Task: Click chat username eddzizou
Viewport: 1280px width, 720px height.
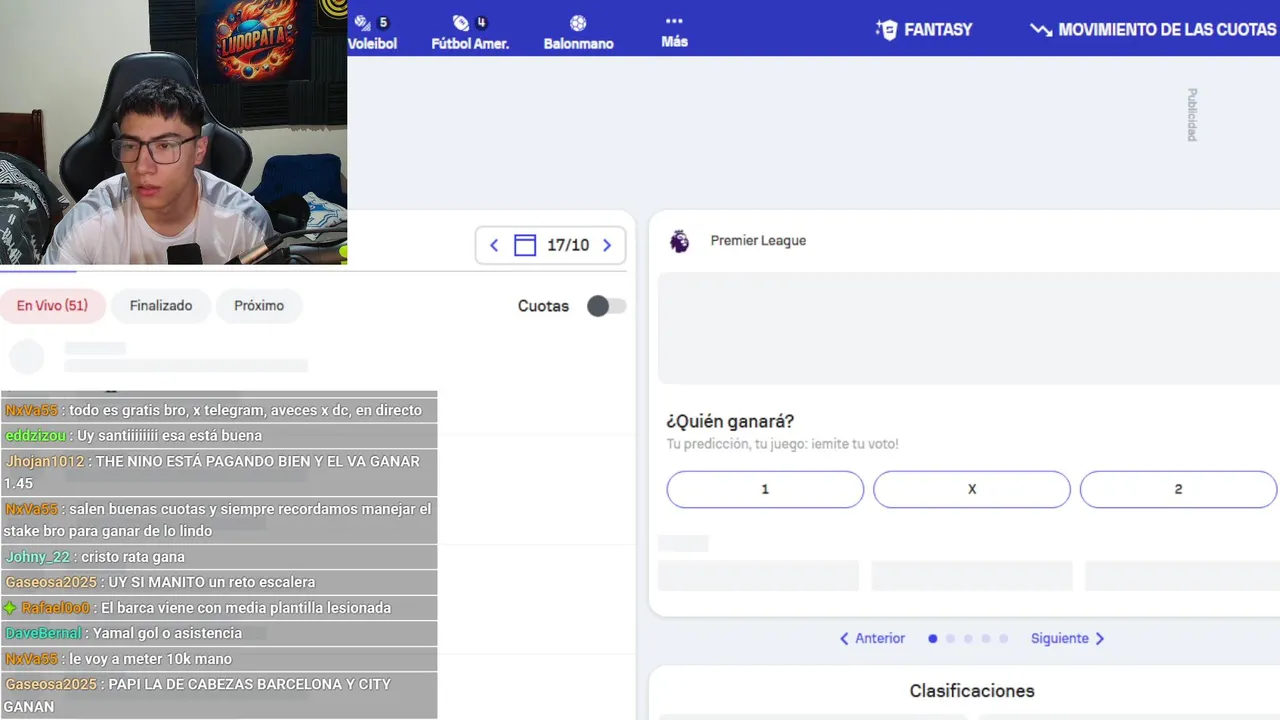Action: click(x=36, y=435)
